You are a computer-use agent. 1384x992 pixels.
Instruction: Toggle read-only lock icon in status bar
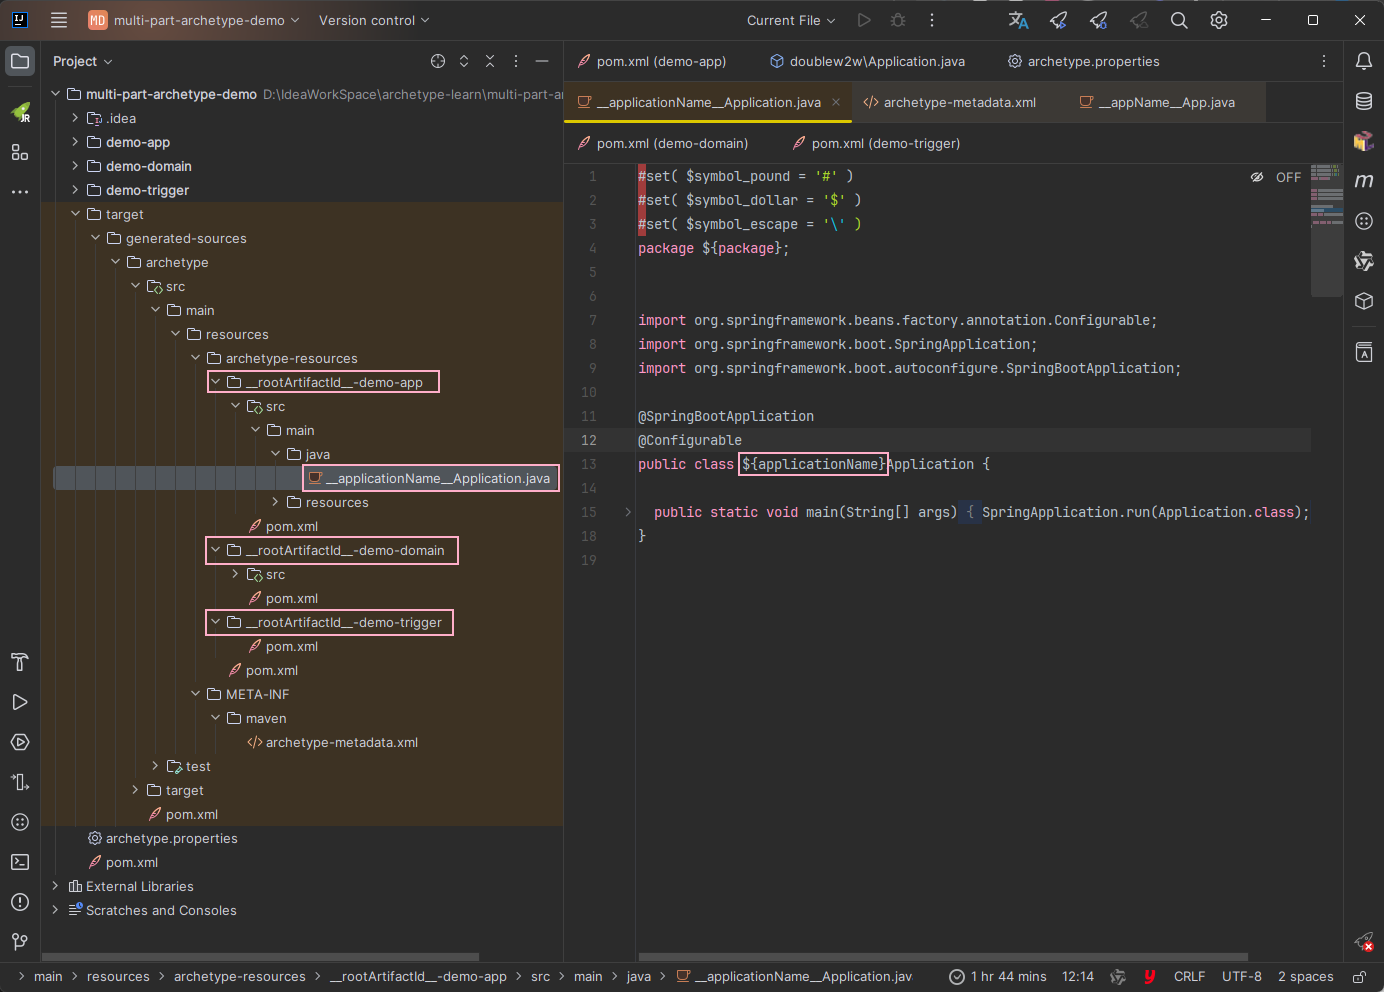[1359, 977]
